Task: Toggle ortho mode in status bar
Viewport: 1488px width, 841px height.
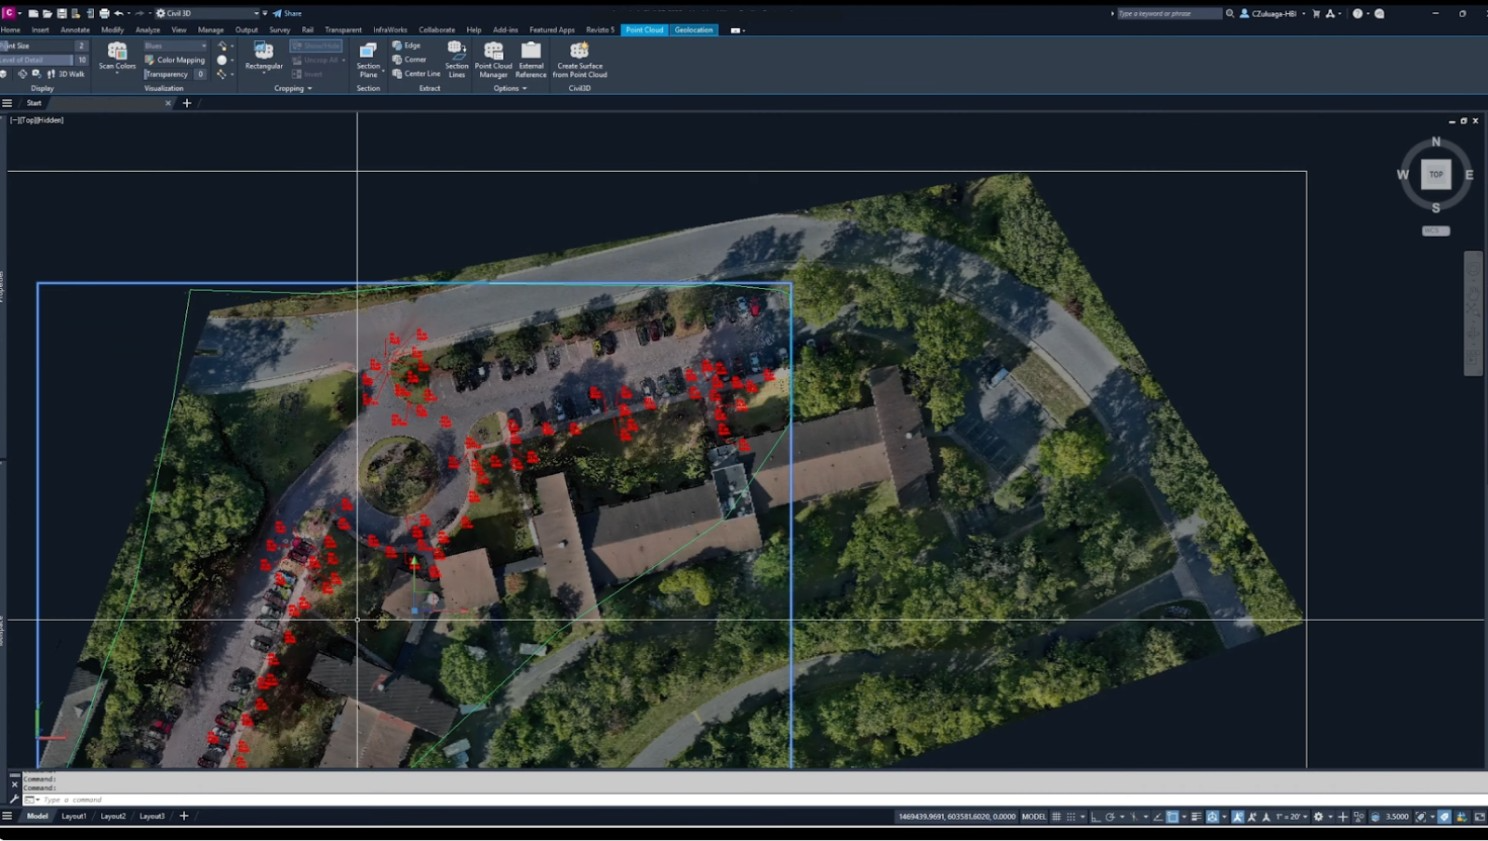Action: coord(1095,817)
